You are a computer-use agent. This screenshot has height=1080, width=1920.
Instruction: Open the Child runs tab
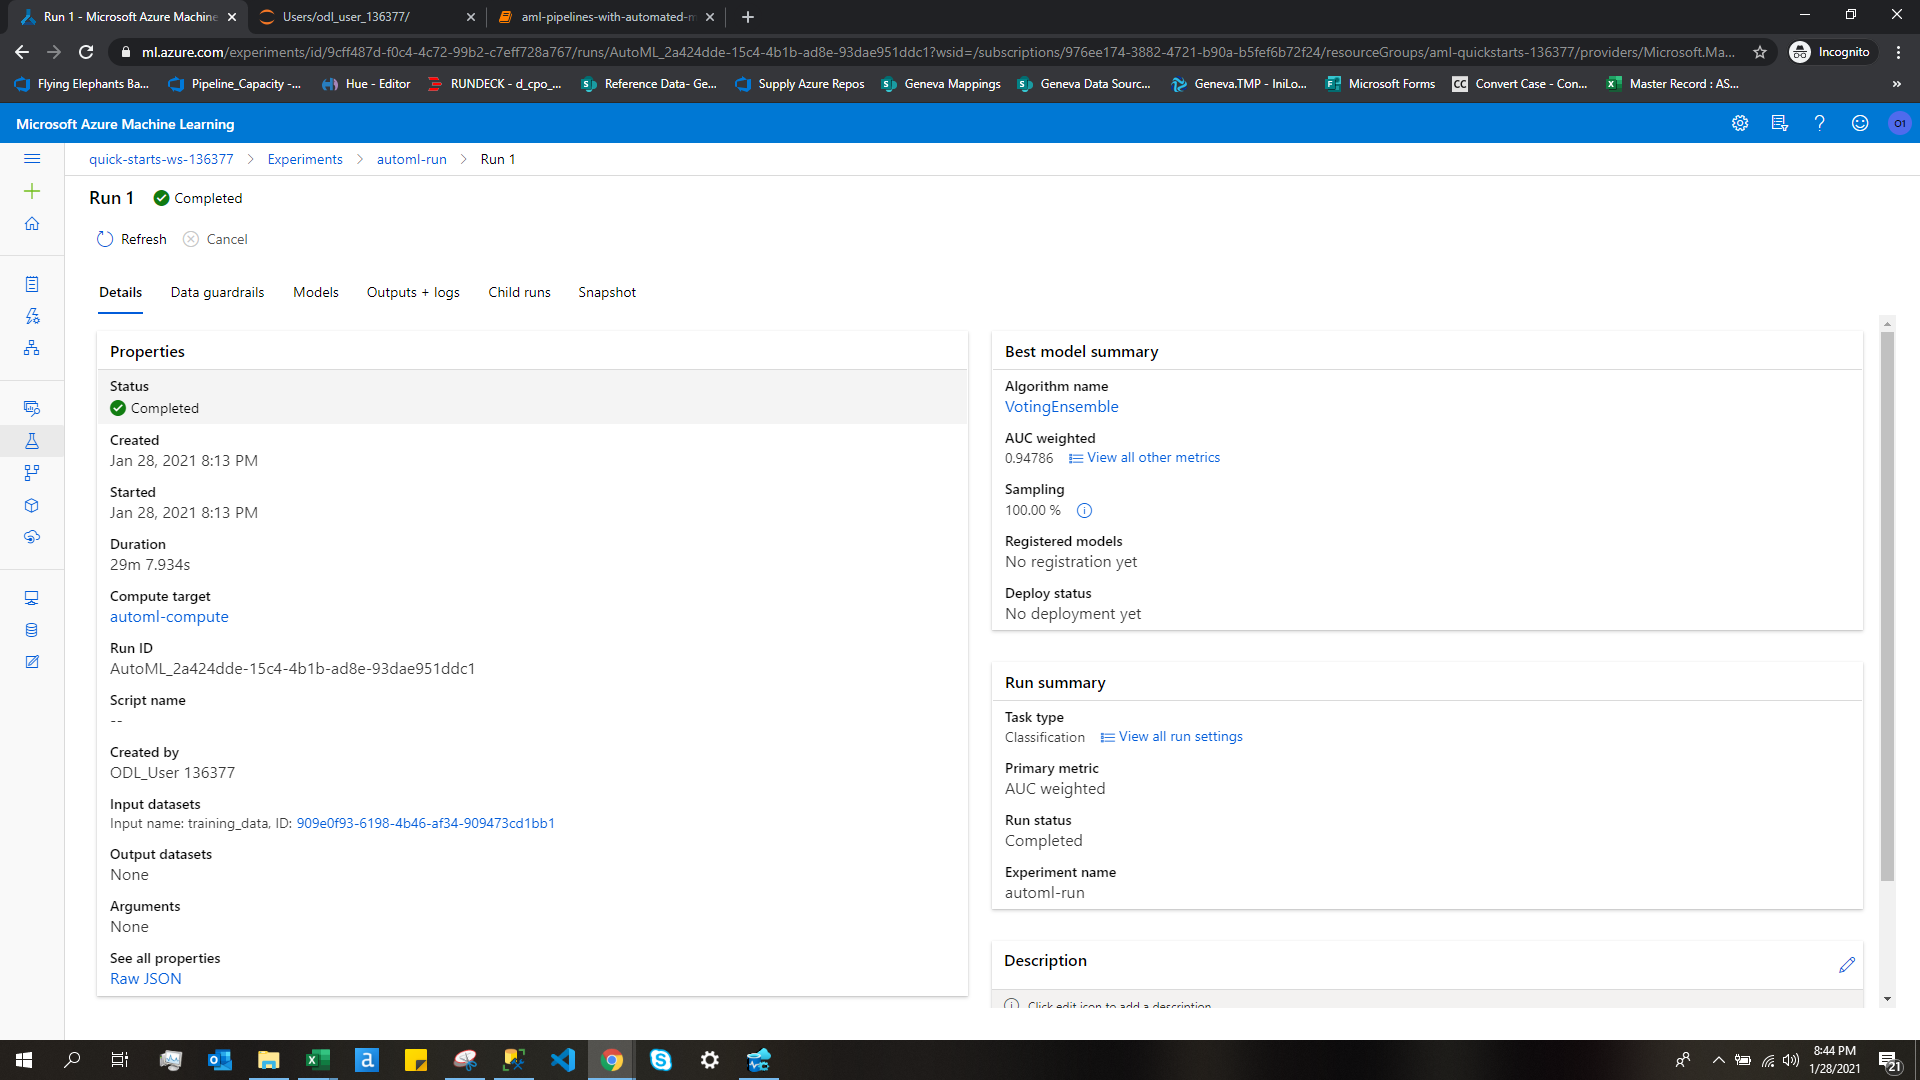pos(519,292)
